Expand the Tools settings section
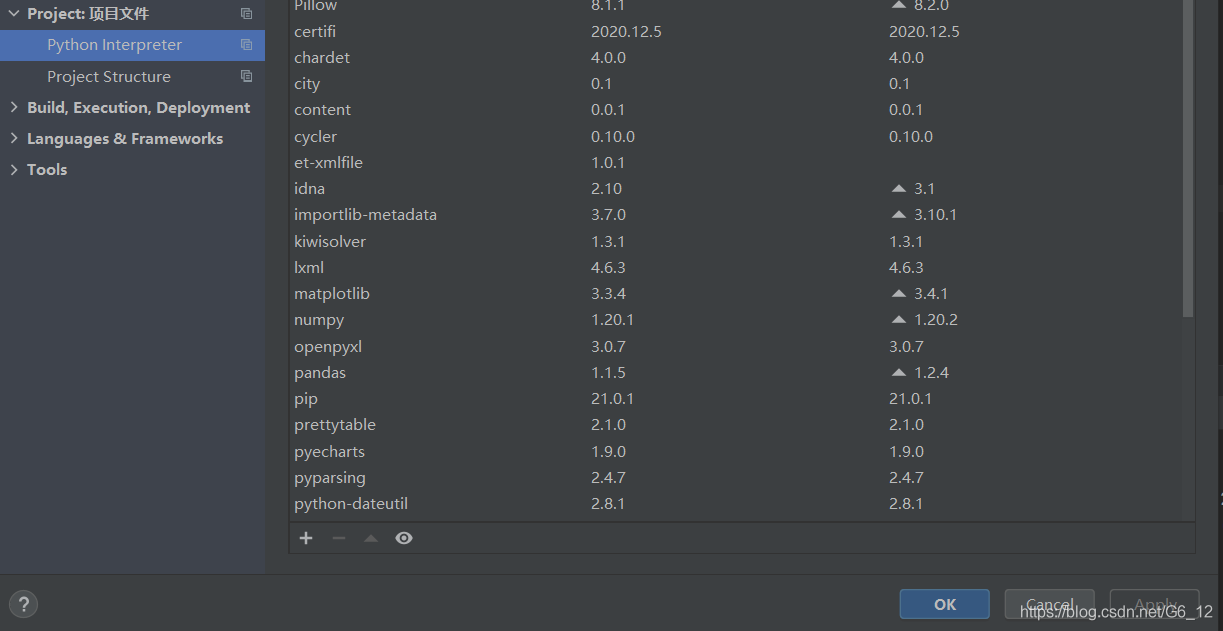The height and width of the screenshot is (631, 1223). coord(14,169)
